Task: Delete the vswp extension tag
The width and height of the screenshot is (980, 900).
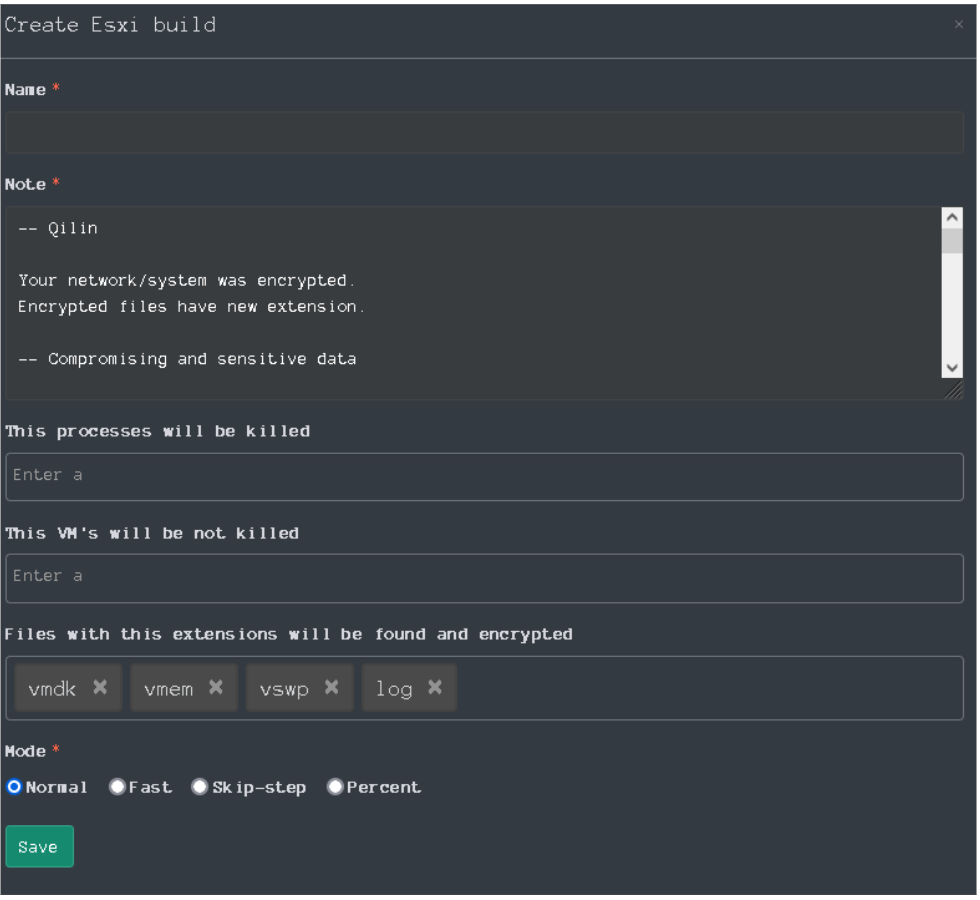Action: [x=332, y=688]
